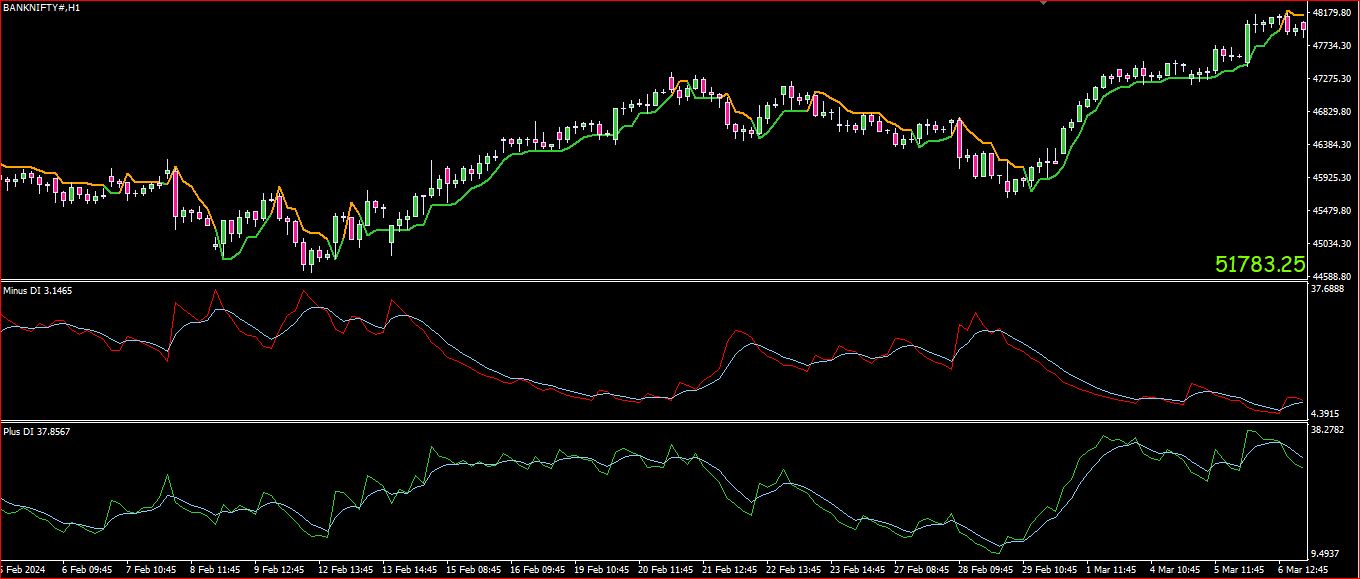Screen dimensions: 1360x579
Task: Click the 9 Feb 12:45 time label
Action: point(279,571)
